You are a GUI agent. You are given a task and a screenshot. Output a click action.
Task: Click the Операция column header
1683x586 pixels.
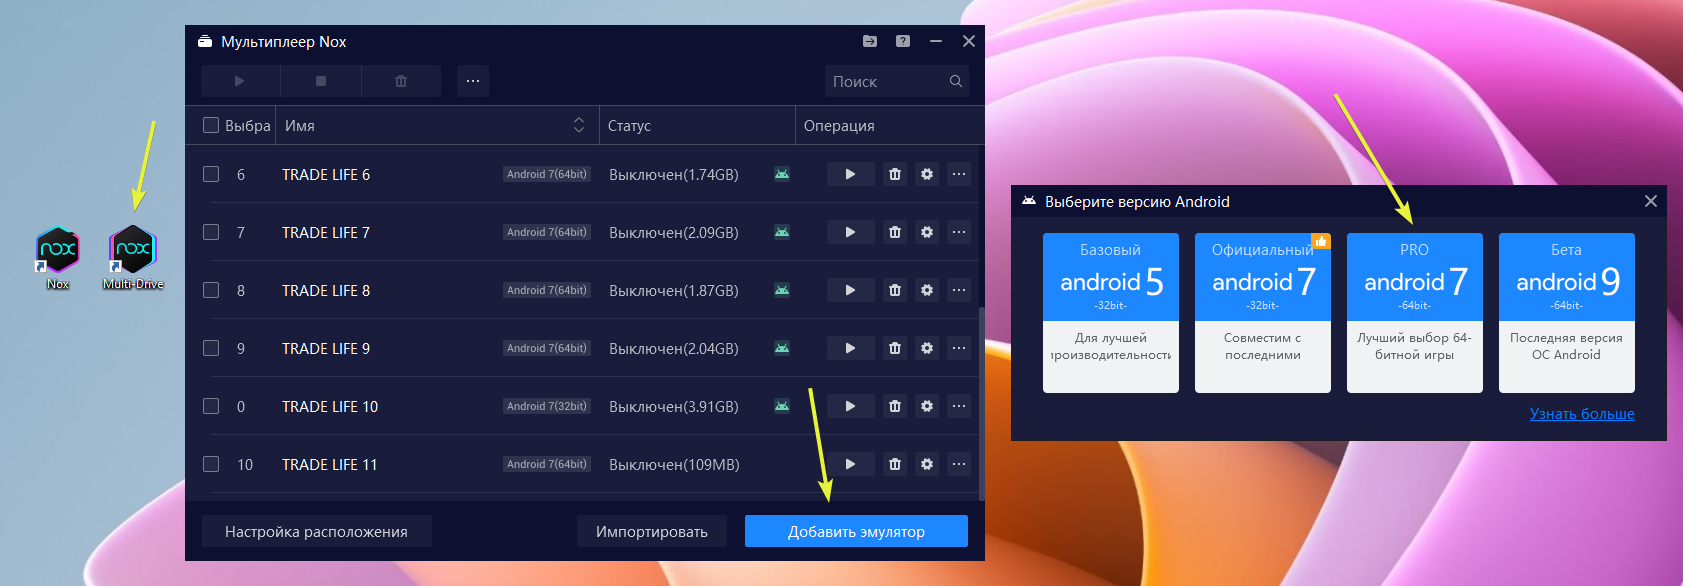pyautogui.click(x=888, y=125)
